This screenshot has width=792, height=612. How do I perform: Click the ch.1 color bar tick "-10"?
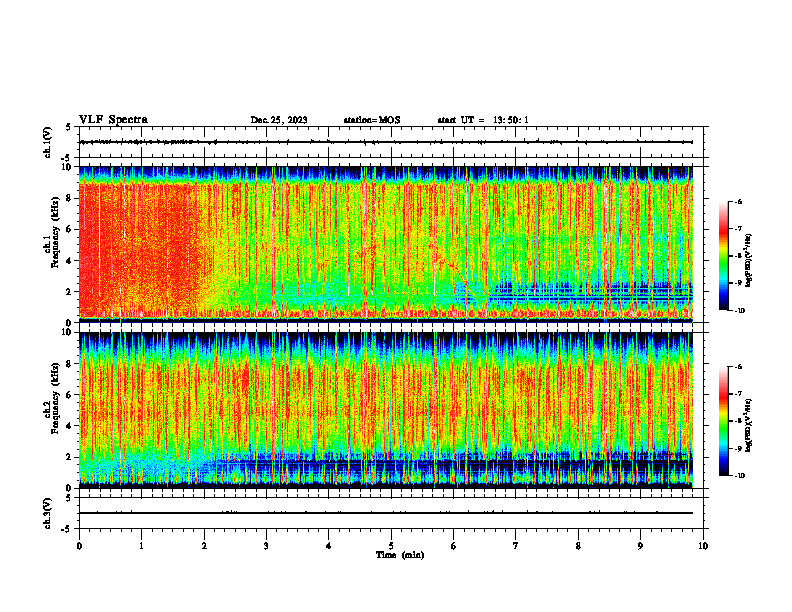click(x=739, y=311)
